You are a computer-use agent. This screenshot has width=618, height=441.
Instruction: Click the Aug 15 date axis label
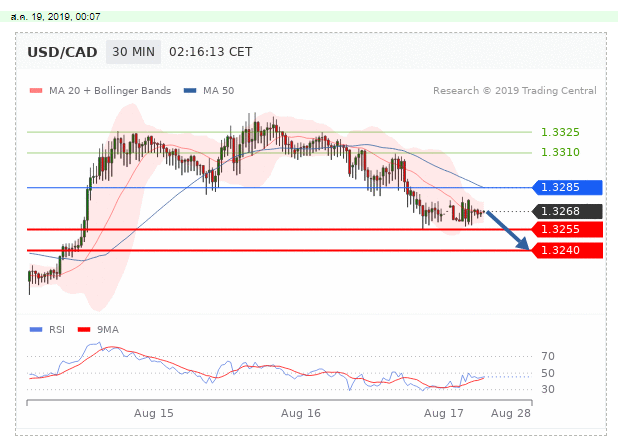[154, 413]
